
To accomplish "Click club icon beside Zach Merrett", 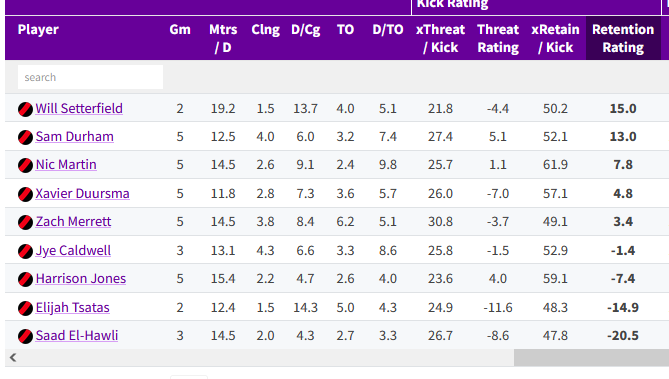I will [x=25, y=222].
